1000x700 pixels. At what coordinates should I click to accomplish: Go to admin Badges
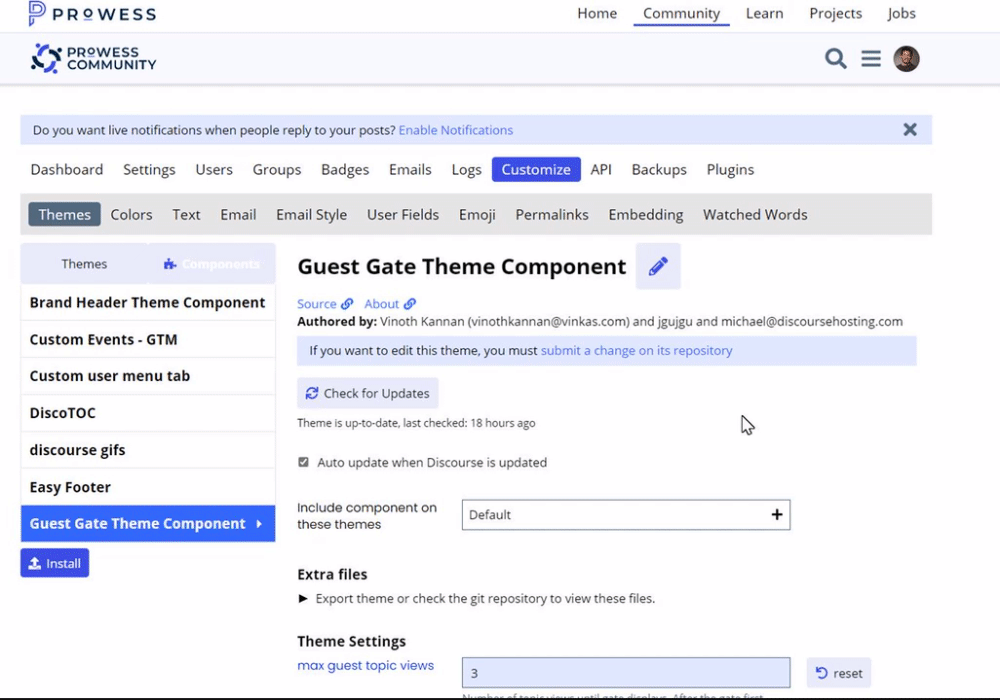click(x=345, y=170)
